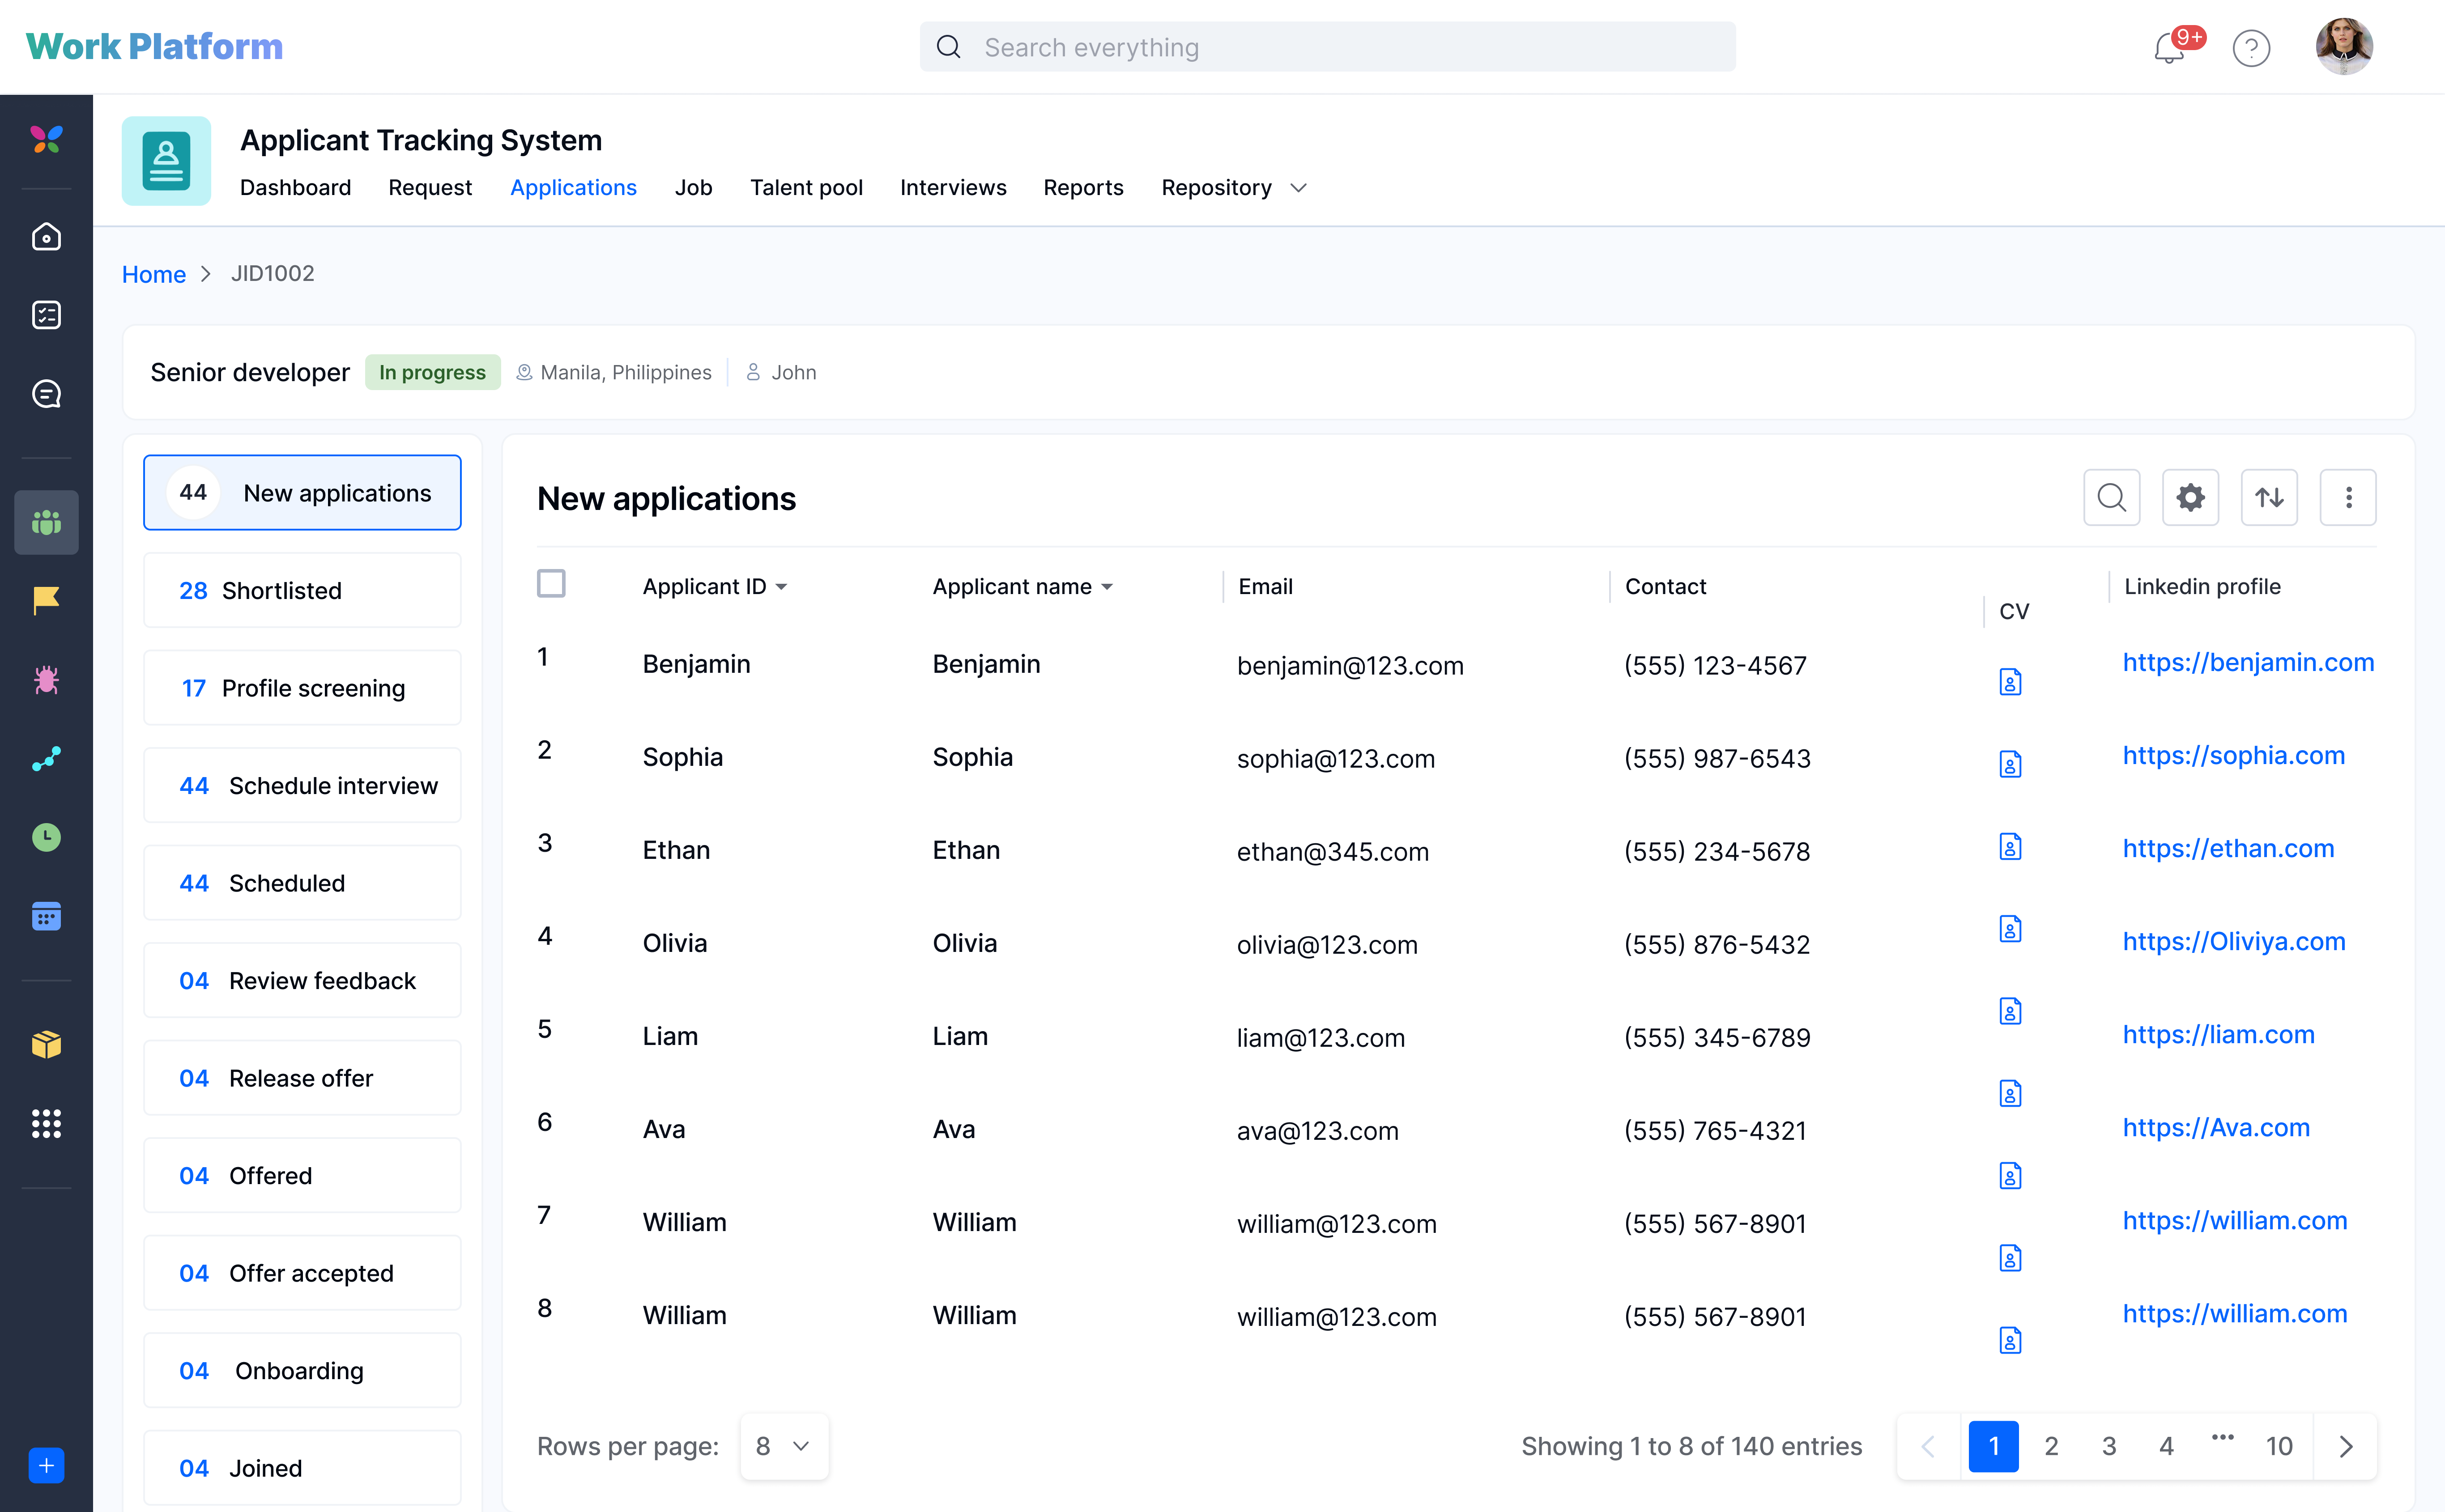Select the Offer accepted stage

tap(302, 1273)
